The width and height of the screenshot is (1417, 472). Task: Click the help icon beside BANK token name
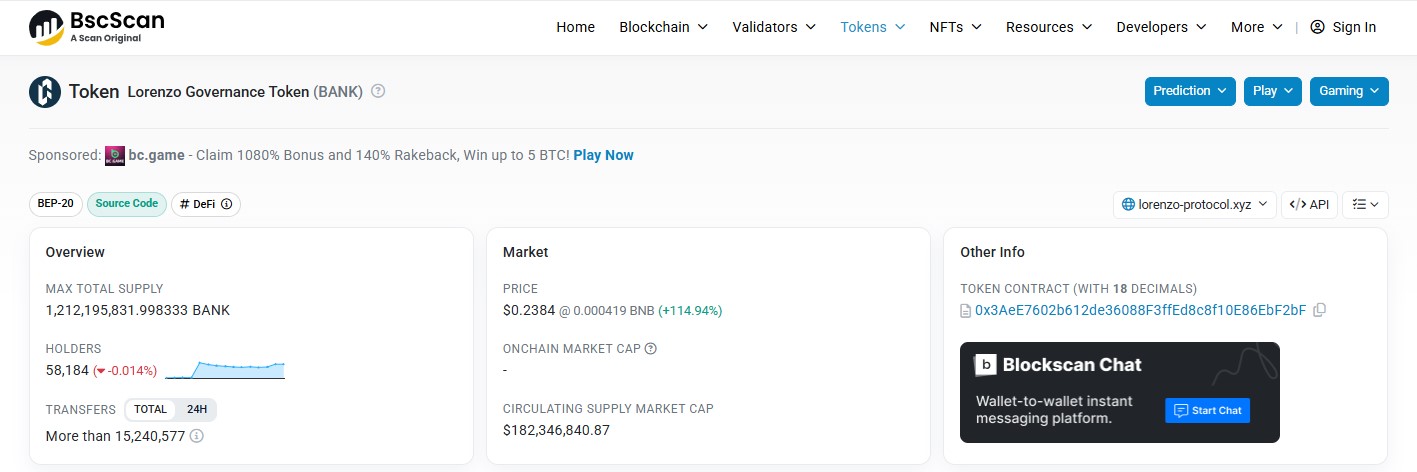(x=378, y=91)
